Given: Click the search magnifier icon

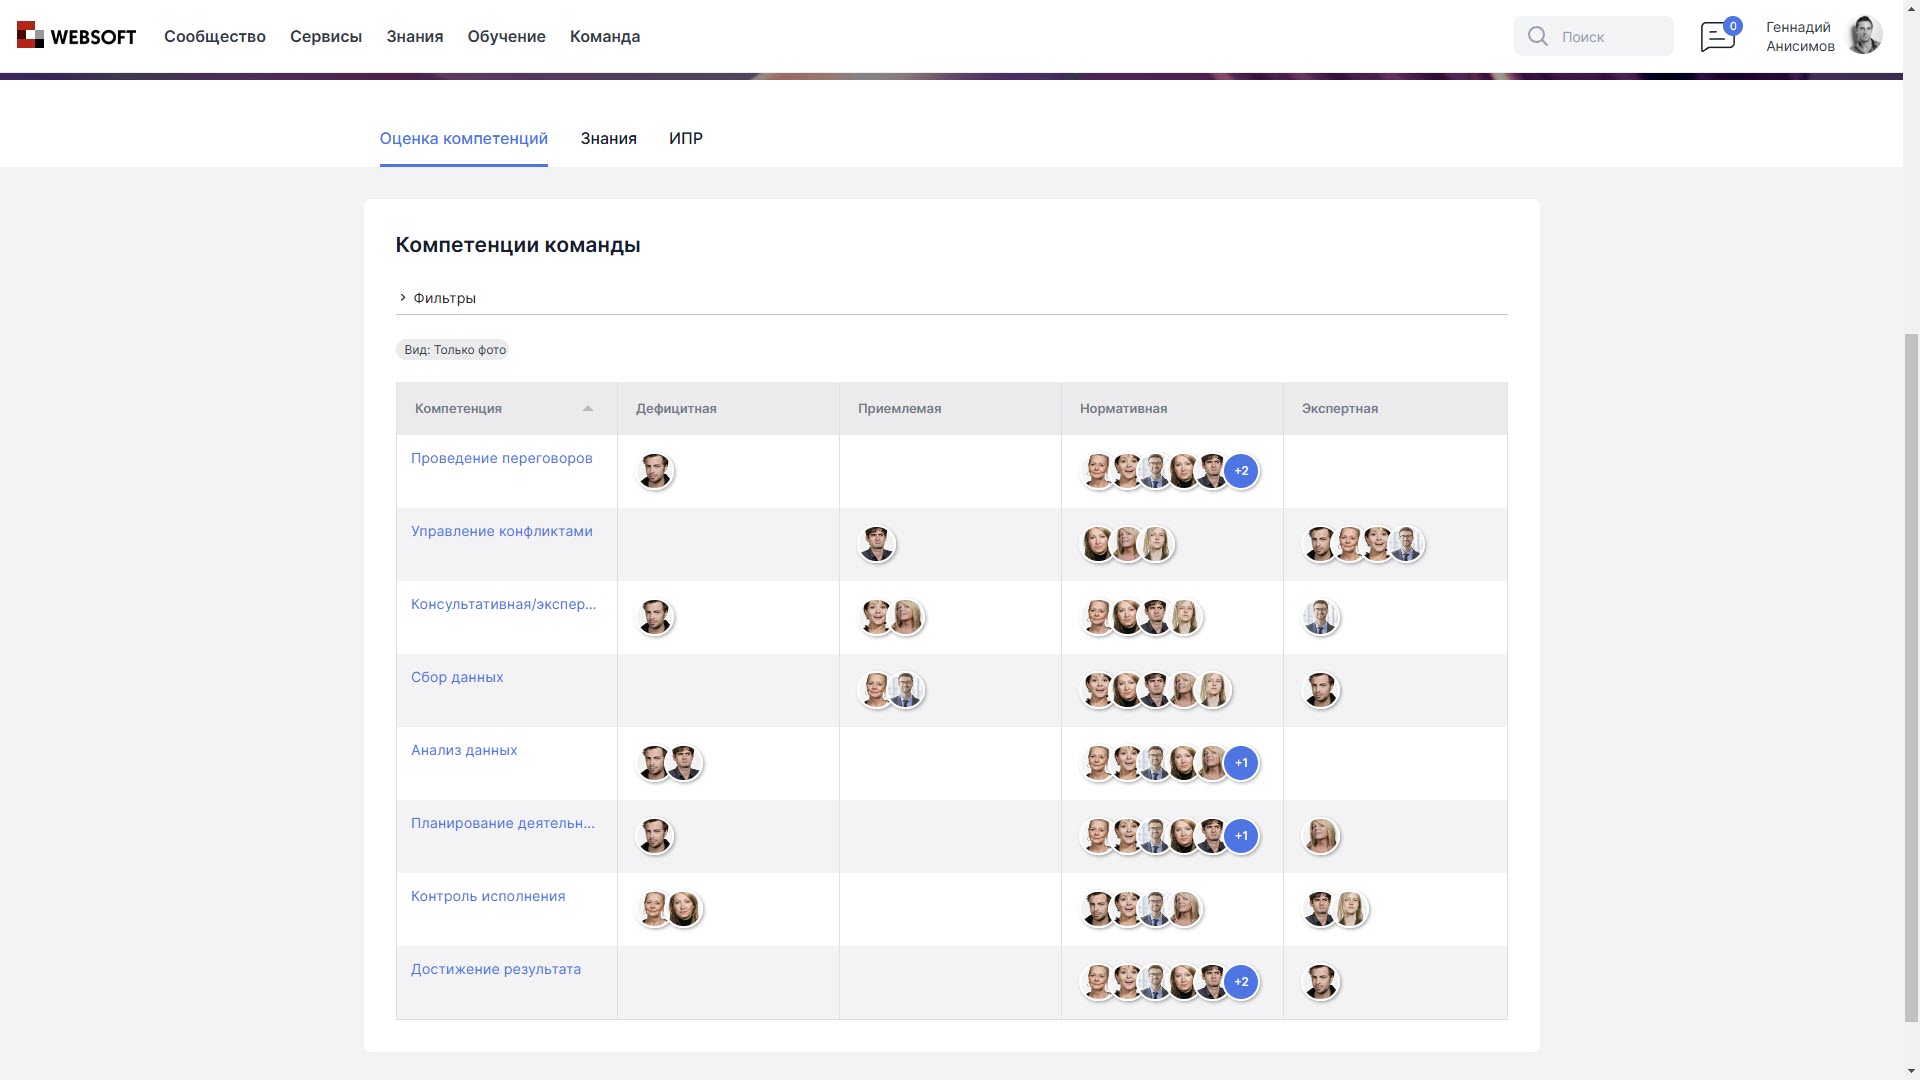Looking at the screenshot, I should (1538, 36).
